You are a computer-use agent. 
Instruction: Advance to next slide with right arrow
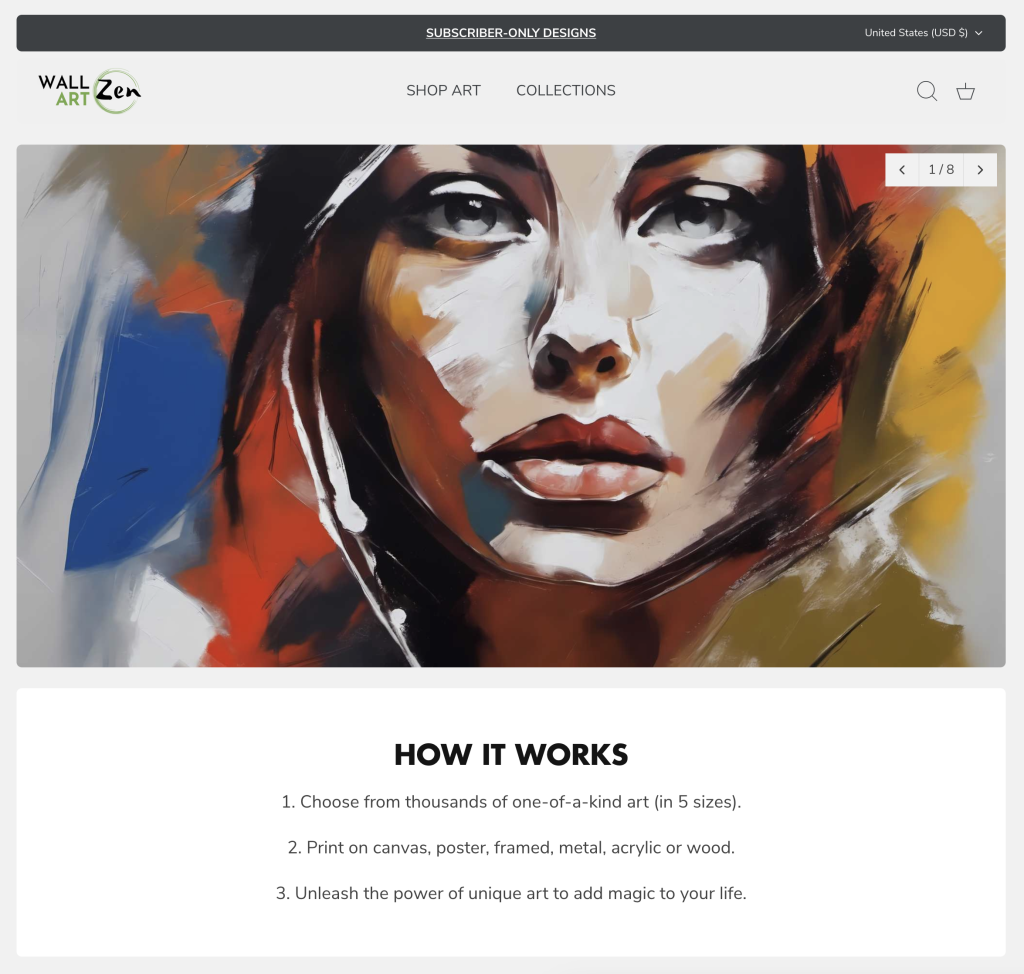[980, 170]
